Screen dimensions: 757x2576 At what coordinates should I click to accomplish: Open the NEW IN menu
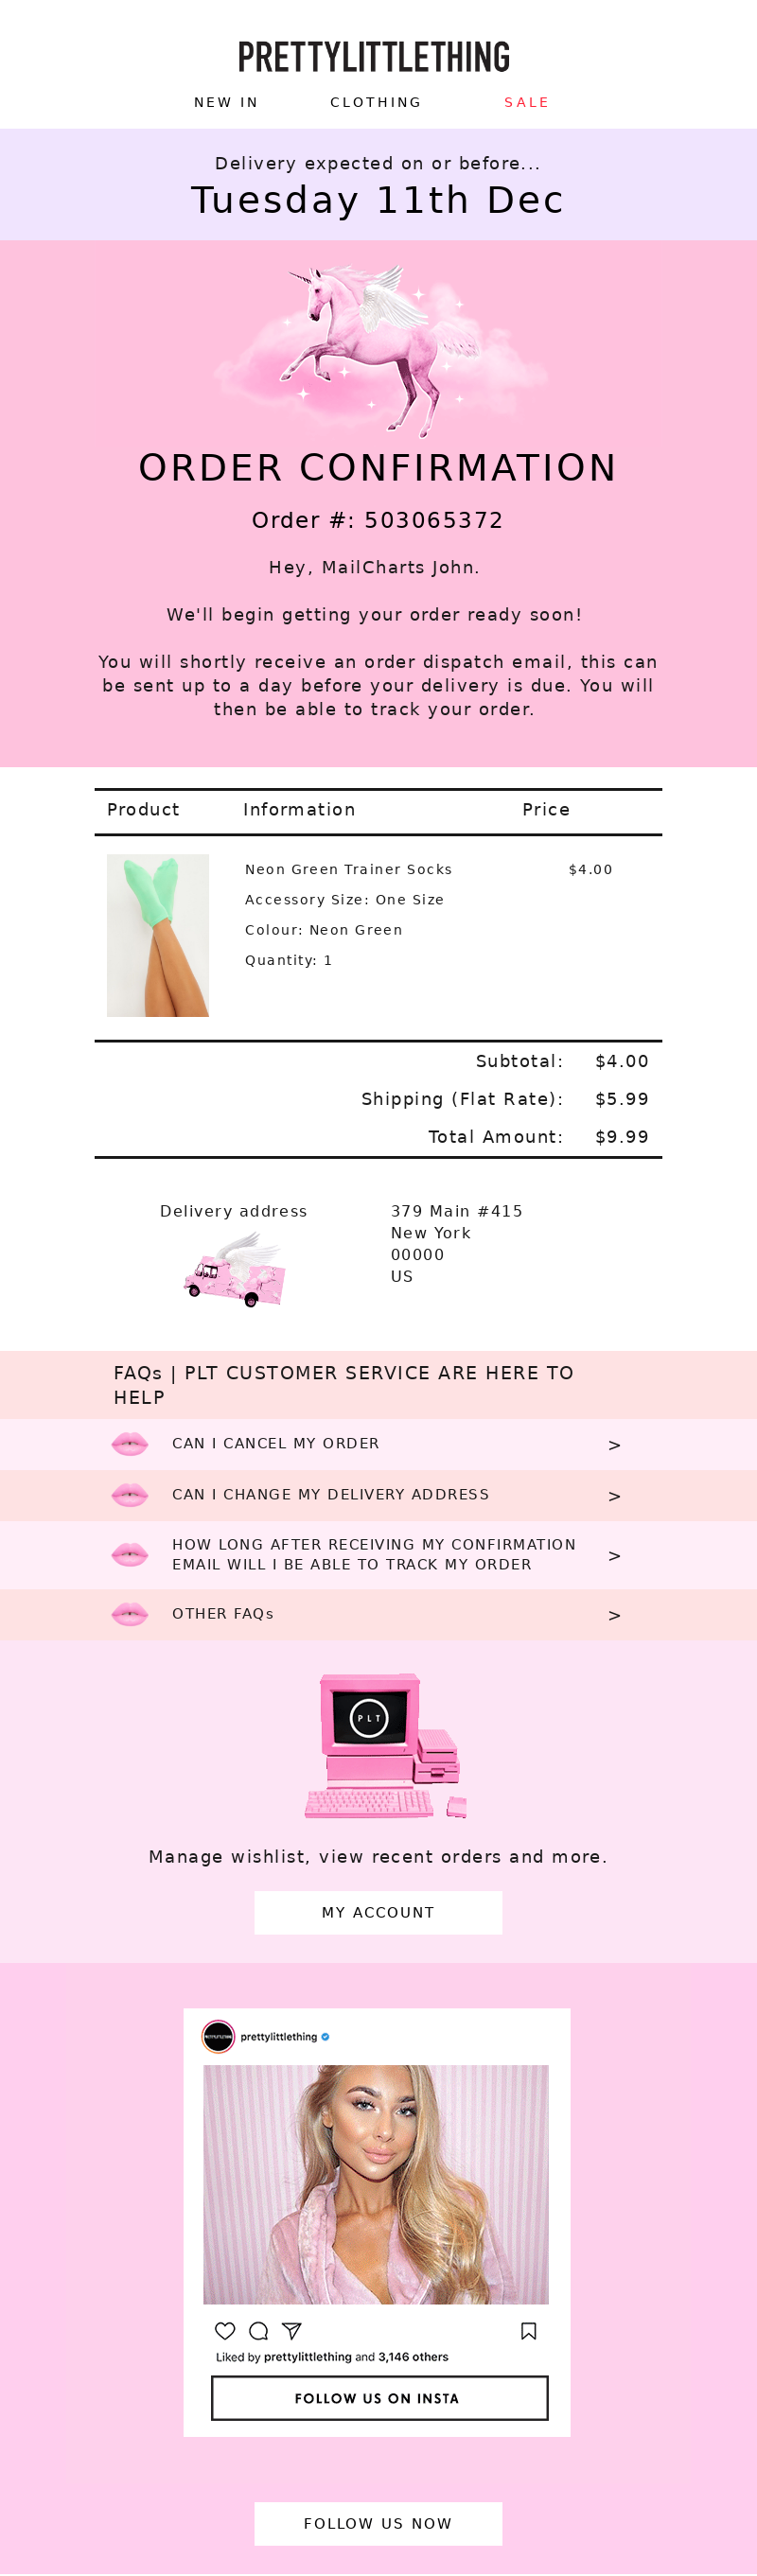tap(226, 102)
